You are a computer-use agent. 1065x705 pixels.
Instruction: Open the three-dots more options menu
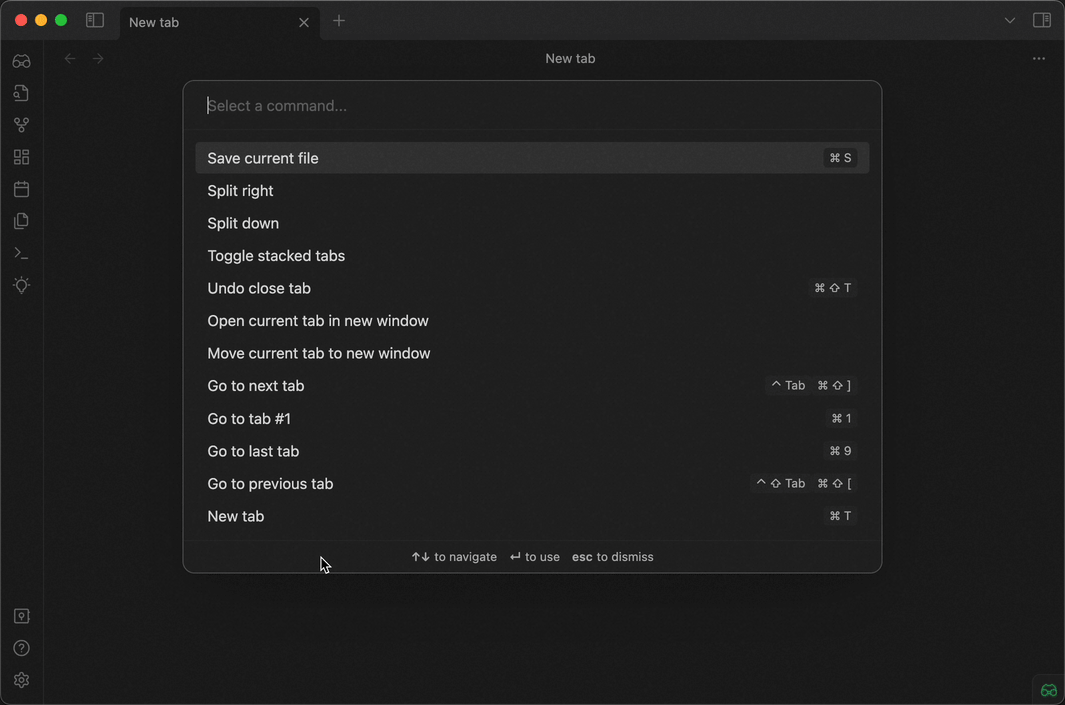[1039, 58]
